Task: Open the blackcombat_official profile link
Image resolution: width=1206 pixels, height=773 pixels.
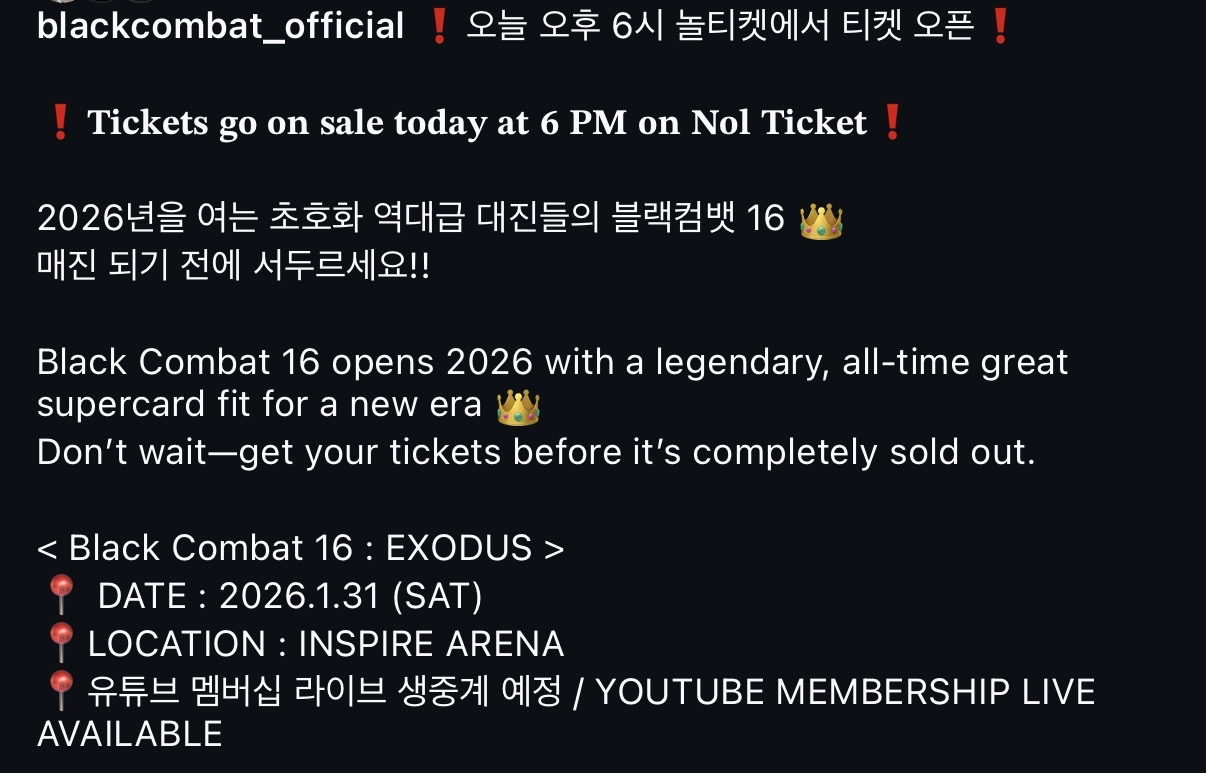Action: coord(220,26)
